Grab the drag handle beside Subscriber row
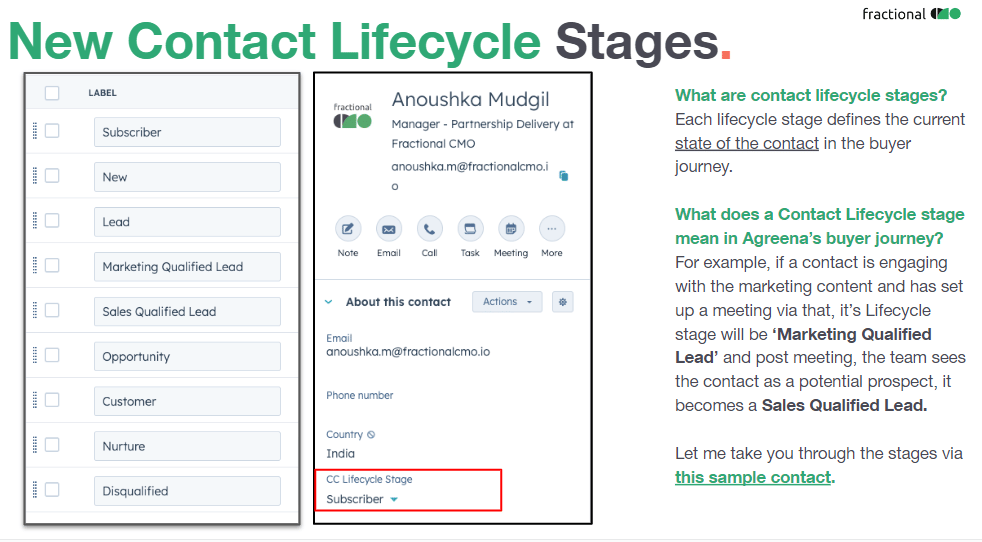Image resolution: width=982 pixels, height=542 pixels. coord(35,131)
